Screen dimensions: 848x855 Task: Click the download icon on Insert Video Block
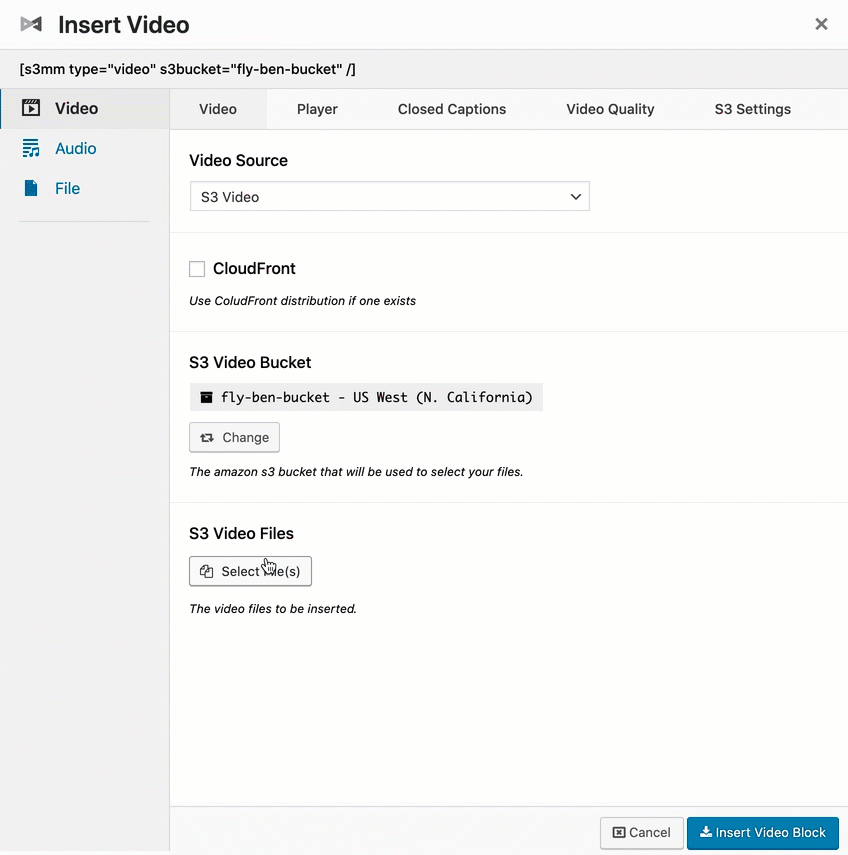point(706,832)
